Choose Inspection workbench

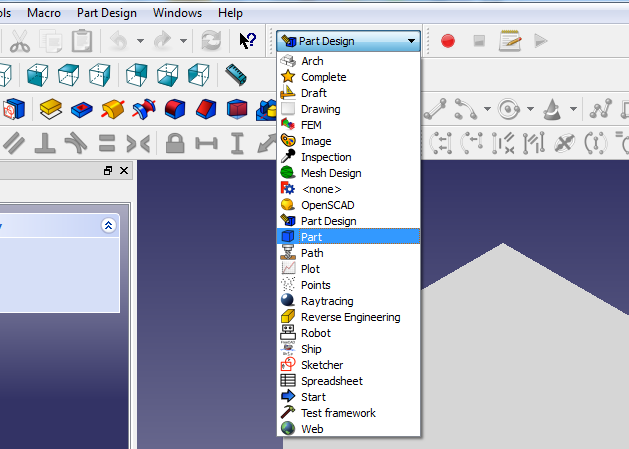coord(348,157)
